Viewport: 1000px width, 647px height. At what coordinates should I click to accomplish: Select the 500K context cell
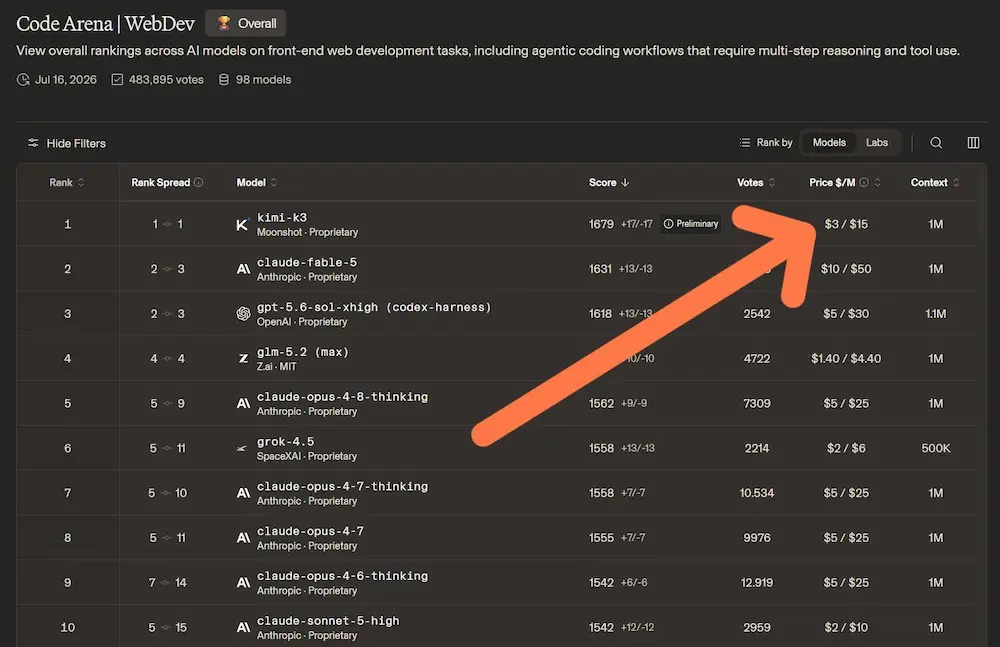coord(936,448)
